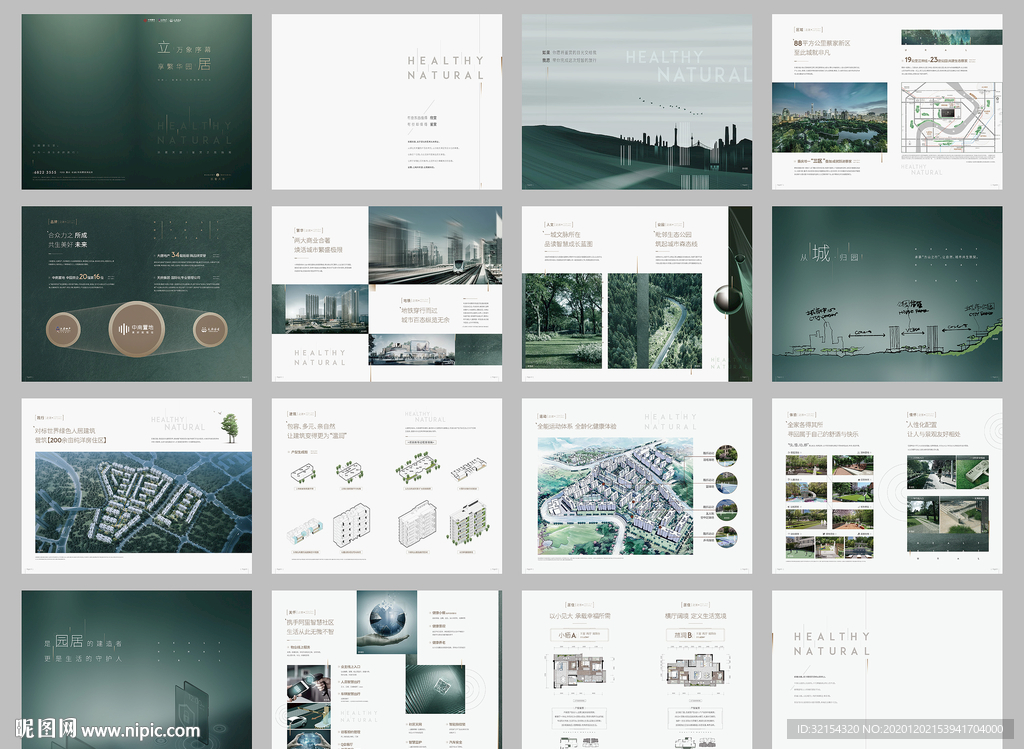The width and height of the screenshot is (1024, 749).
Task: Click the dark green glass sphere graphic
Action: 728,299
